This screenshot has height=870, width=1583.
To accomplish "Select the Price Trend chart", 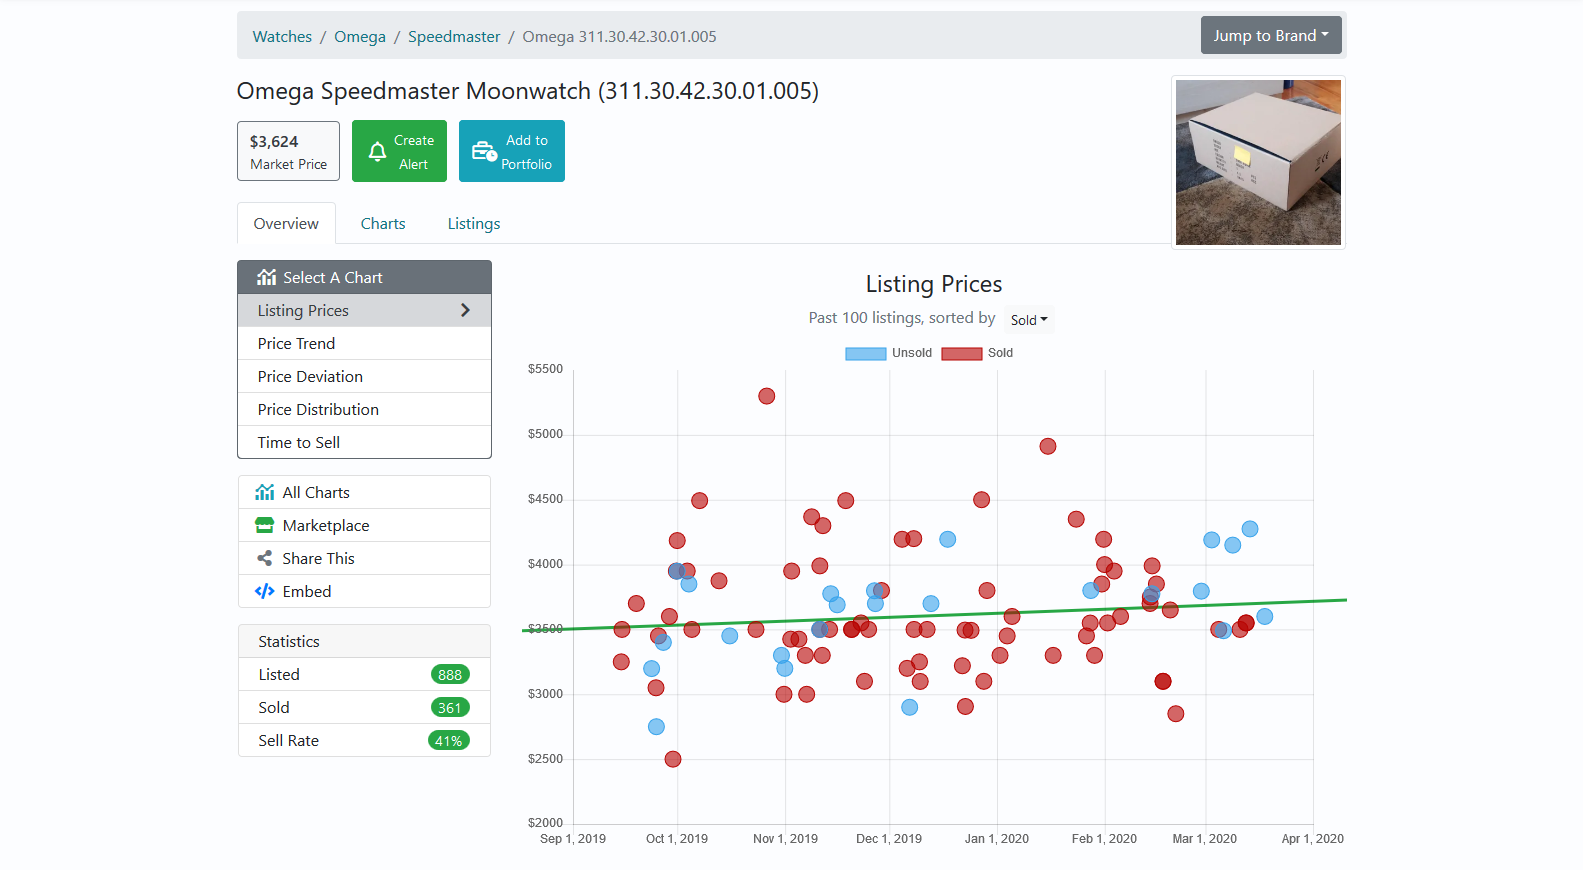I will (364, 343).
